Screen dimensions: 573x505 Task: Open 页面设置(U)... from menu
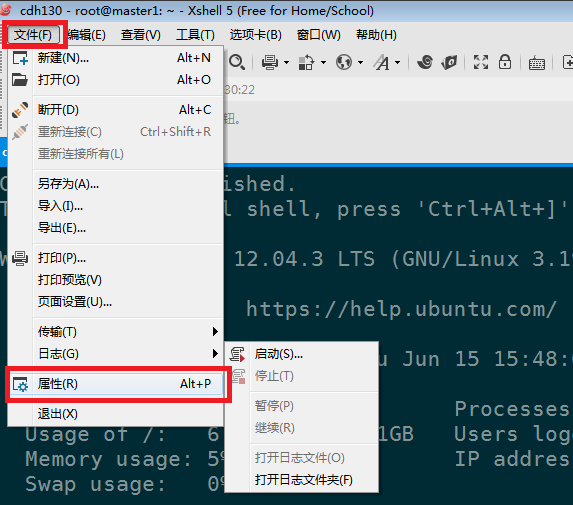tap(115, 302)
